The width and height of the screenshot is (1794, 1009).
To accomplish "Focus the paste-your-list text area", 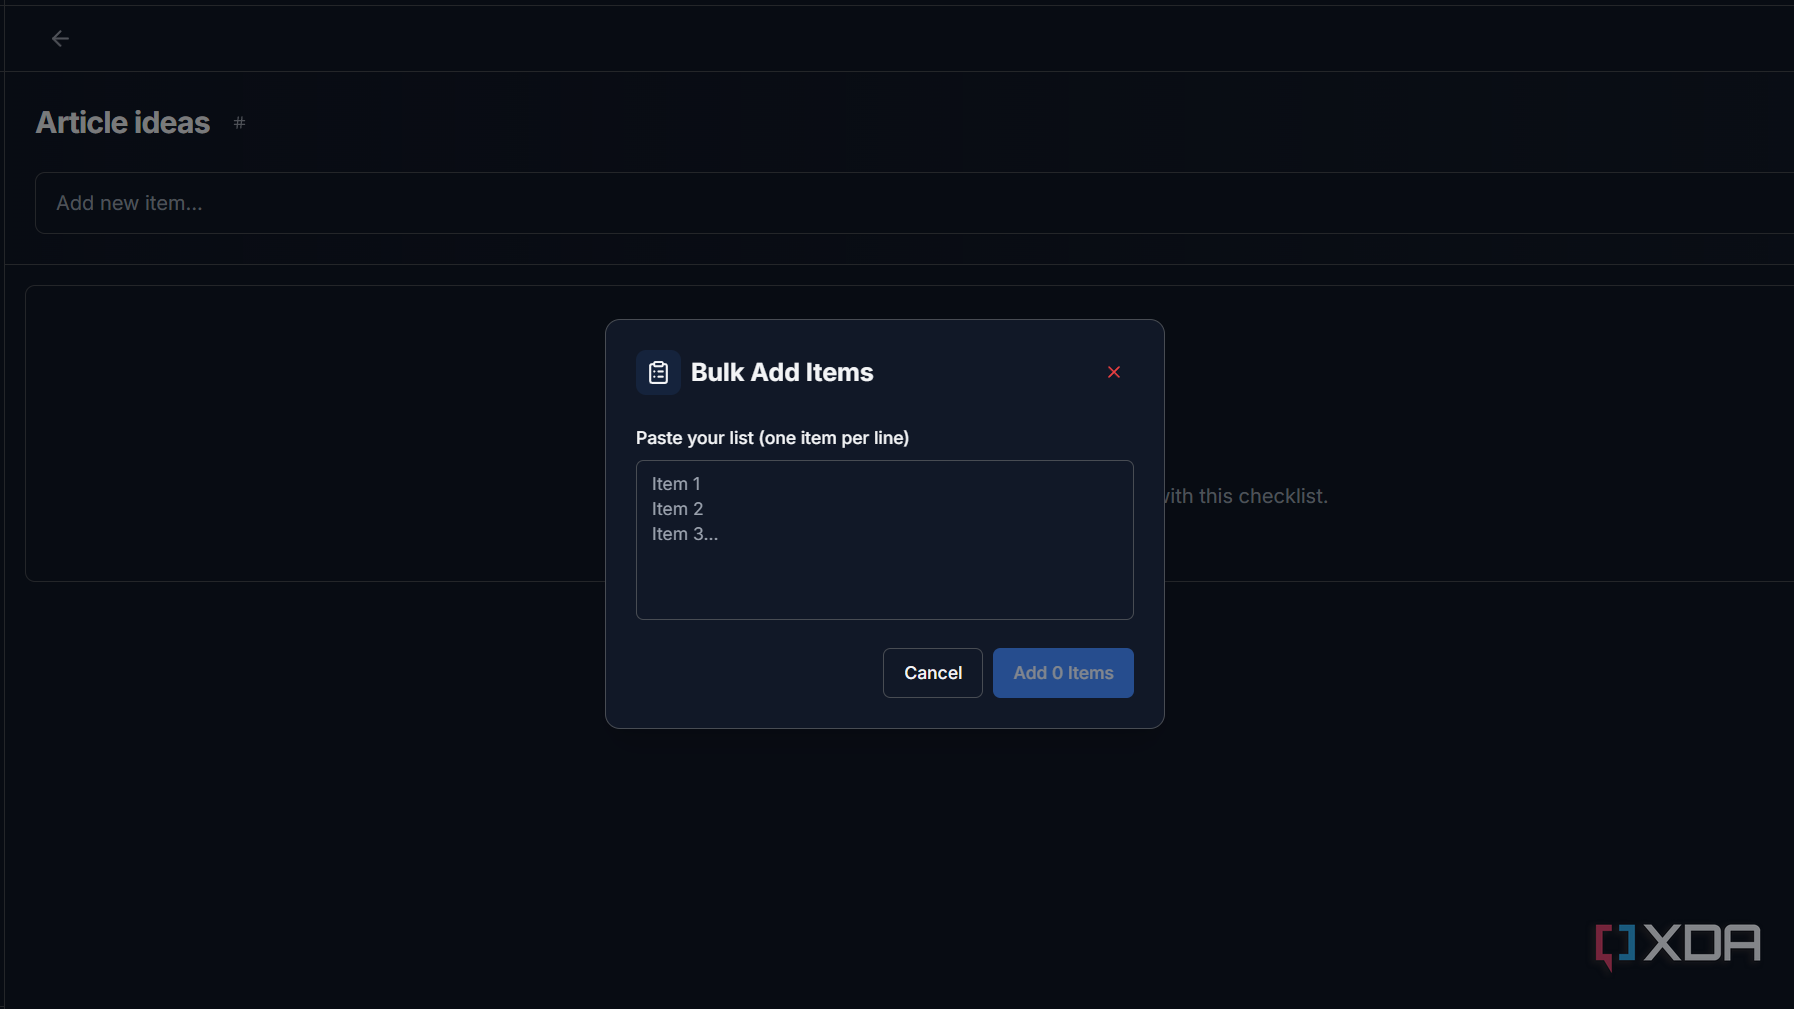I will click(x=884, y=540).
